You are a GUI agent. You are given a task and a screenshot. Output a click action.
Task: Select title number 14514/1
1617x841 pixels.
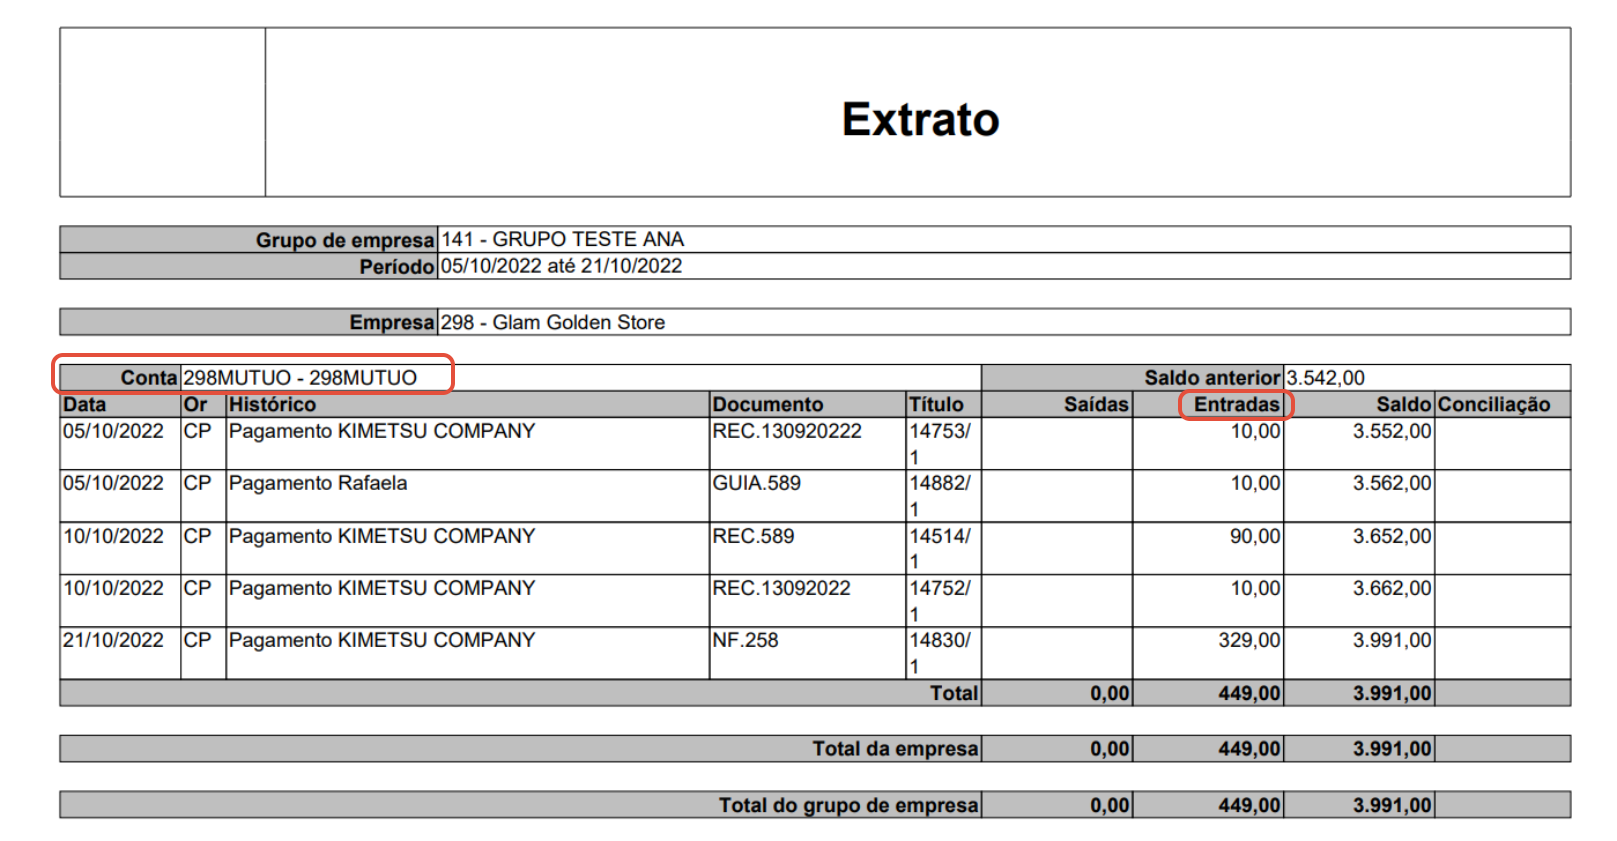coord(940,549)
